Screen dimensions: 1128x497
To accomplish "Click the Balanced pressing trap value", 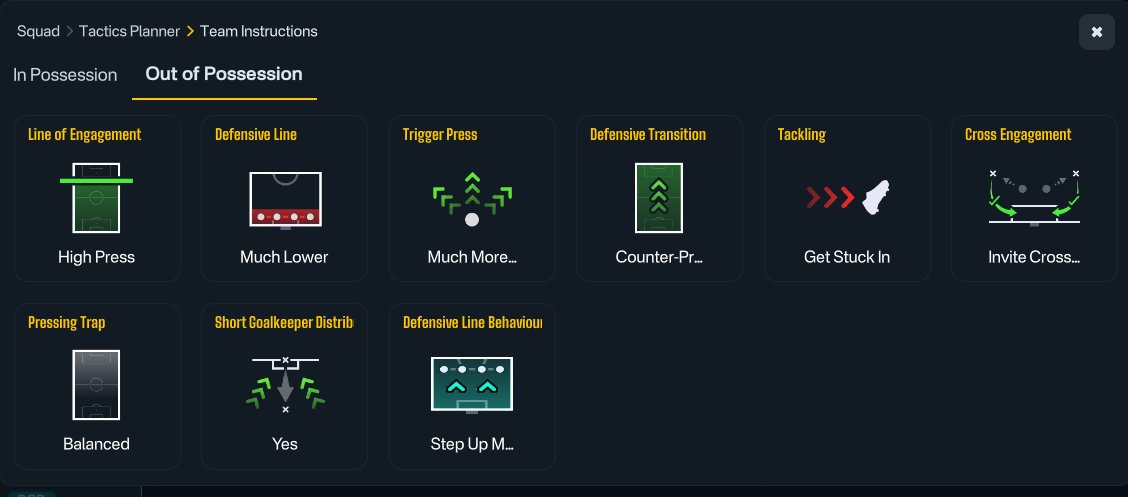I will click(96, 444).
